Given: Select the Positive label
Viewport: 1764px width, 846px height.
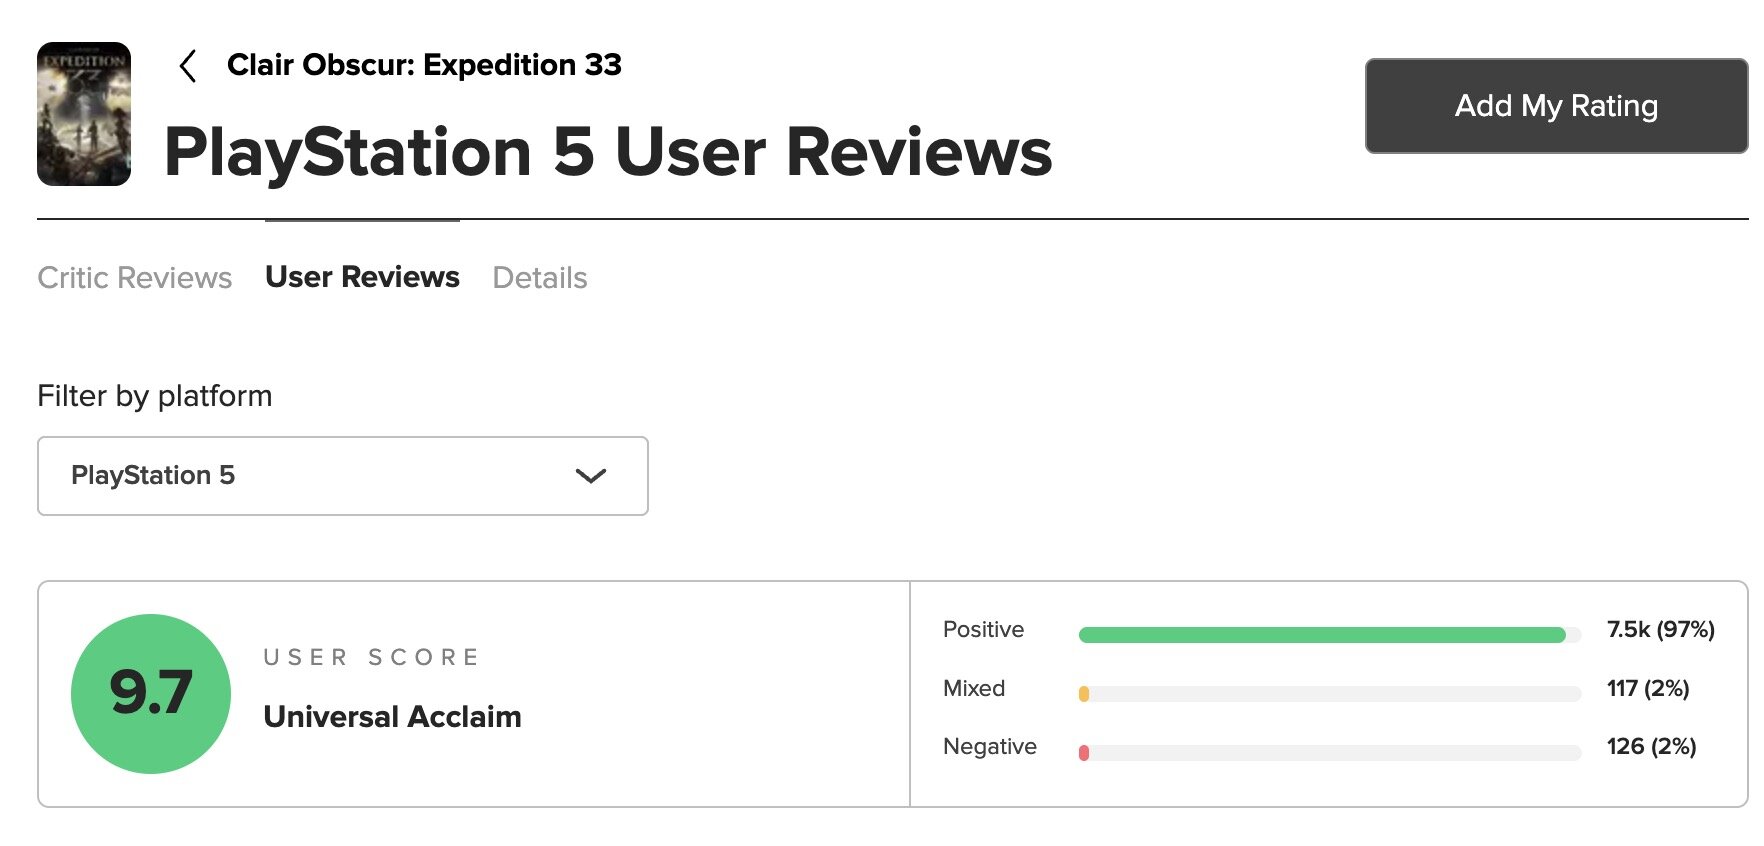Looking at the screenshot, I should click(983, 629).
